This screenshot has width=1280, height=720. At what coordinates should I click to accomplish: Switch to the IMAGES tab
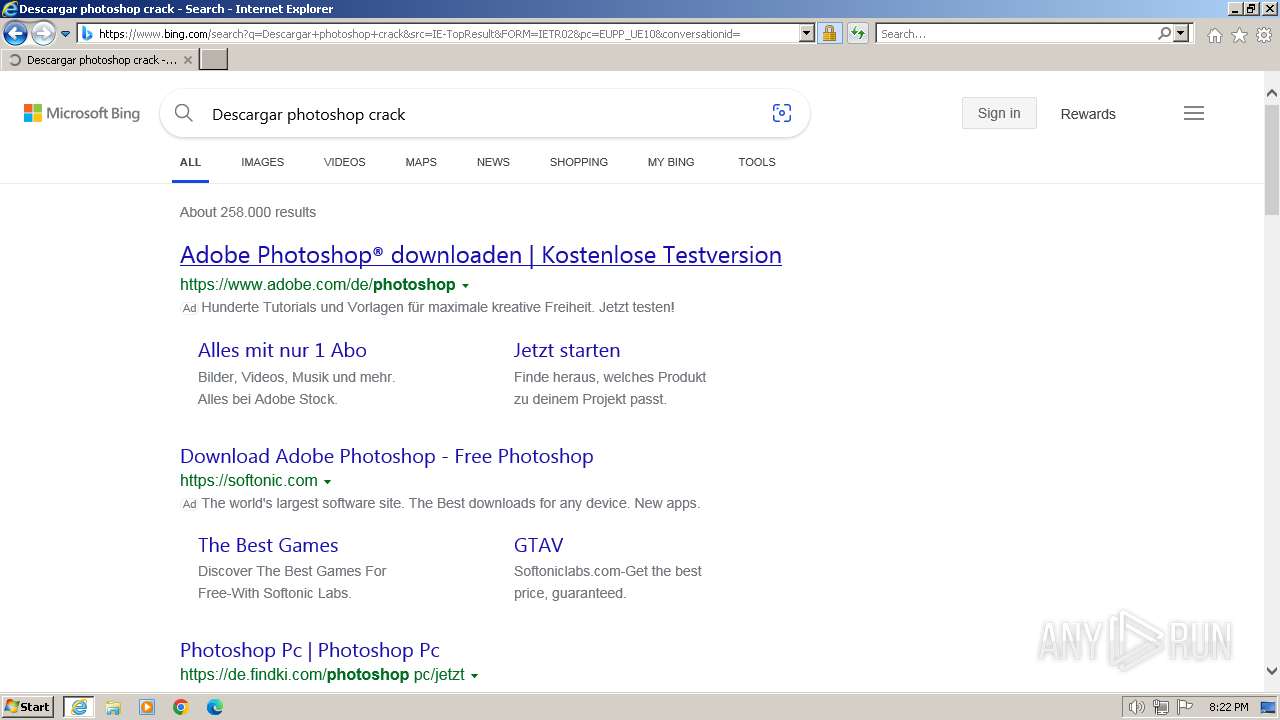pyautogui.click(x=262, y=162)
